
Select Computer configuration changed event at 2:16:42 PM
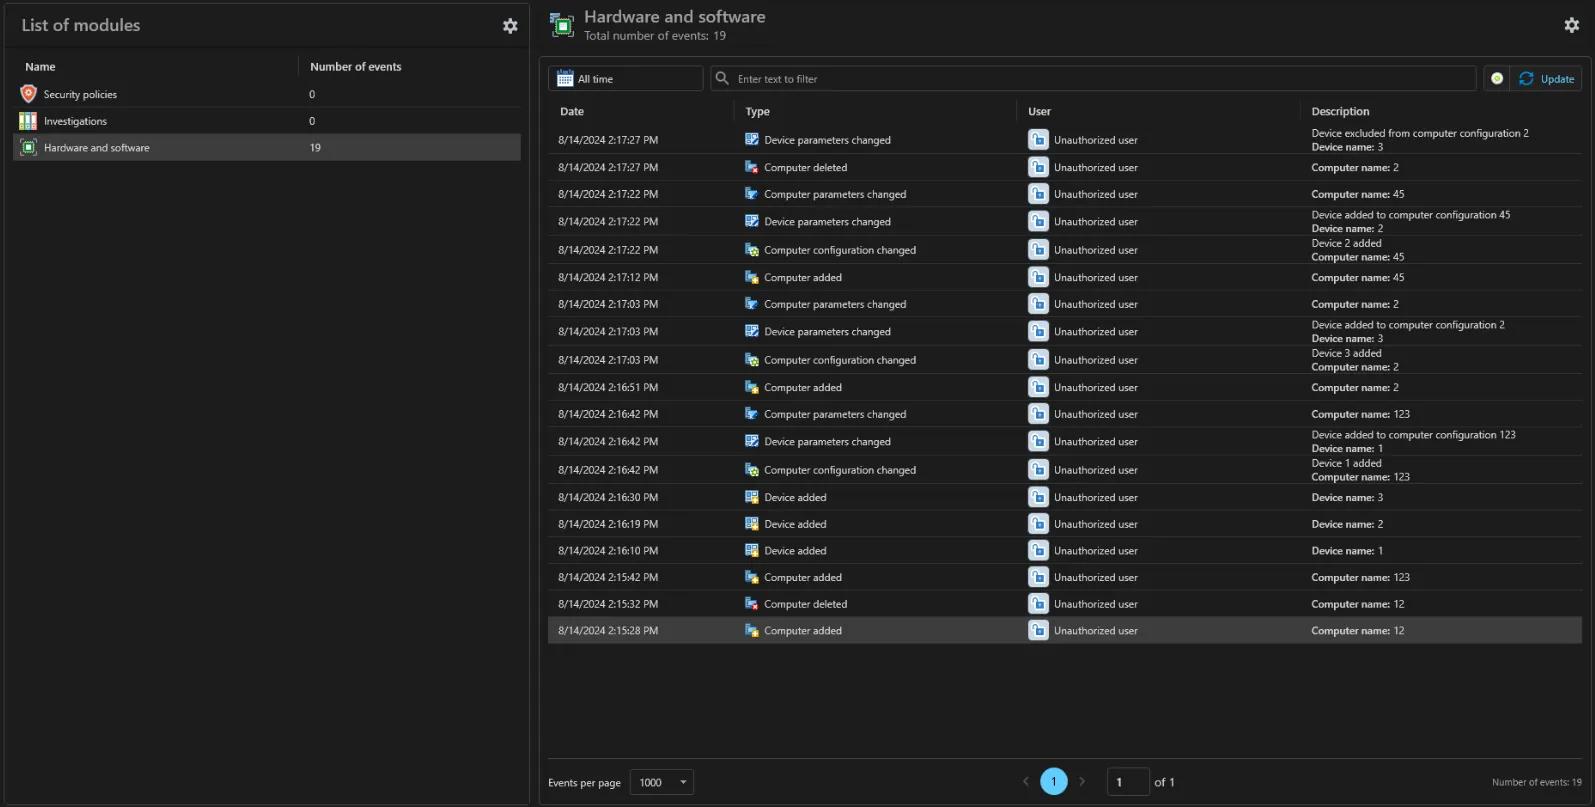1065,470
